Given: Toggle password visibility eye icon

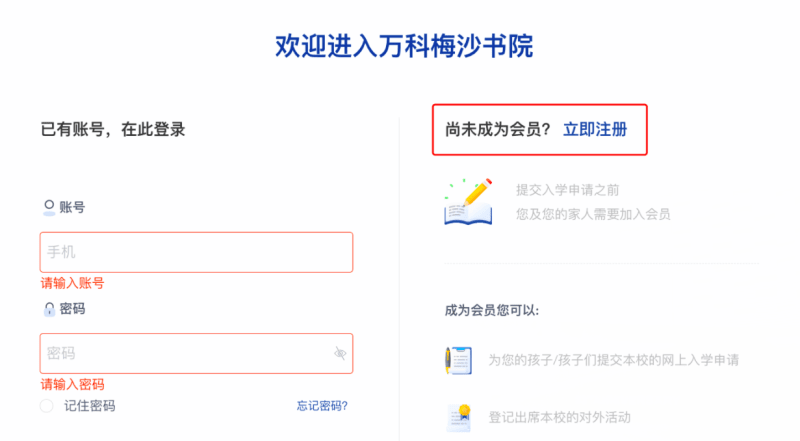Looking at the screenshot, I should pyautogui.click(x=340, y=353).
